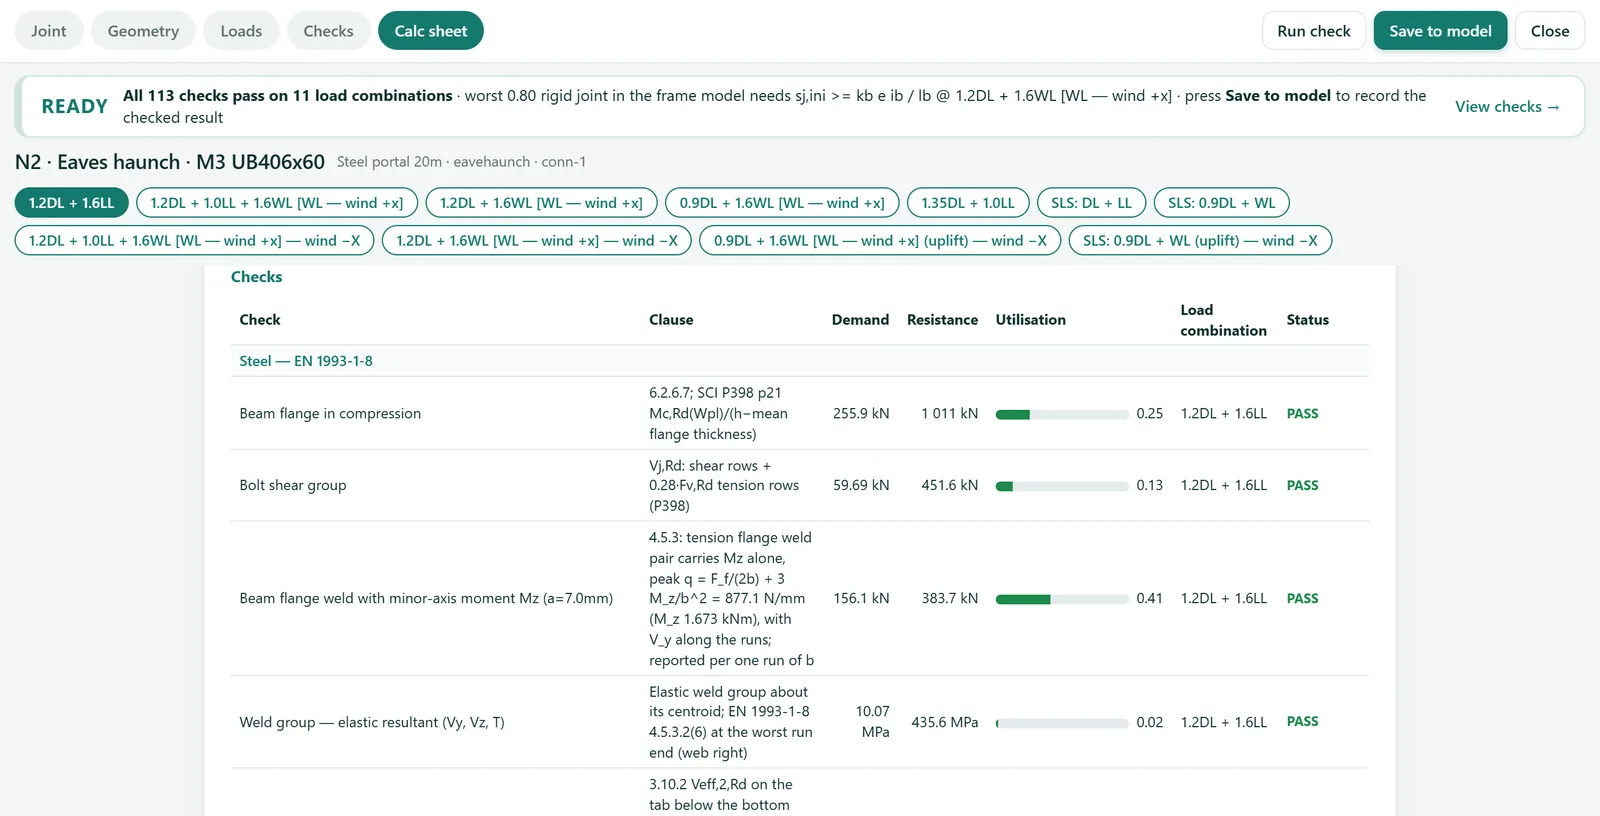Select the 1.2DL + 1.6LL combination chip
The image size is (1600, 816).
(72, 203)
